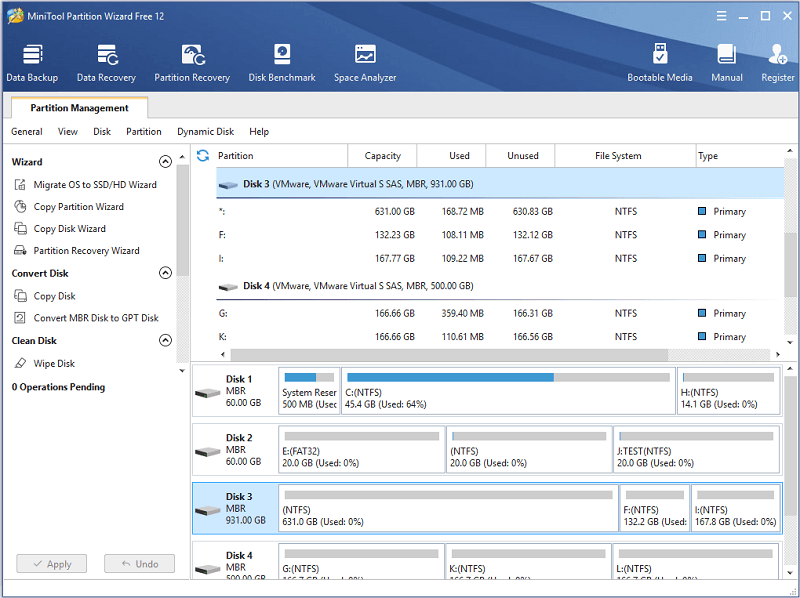
Task: Click Disk 1 drive icon in disk map
Action: [208, 393]
